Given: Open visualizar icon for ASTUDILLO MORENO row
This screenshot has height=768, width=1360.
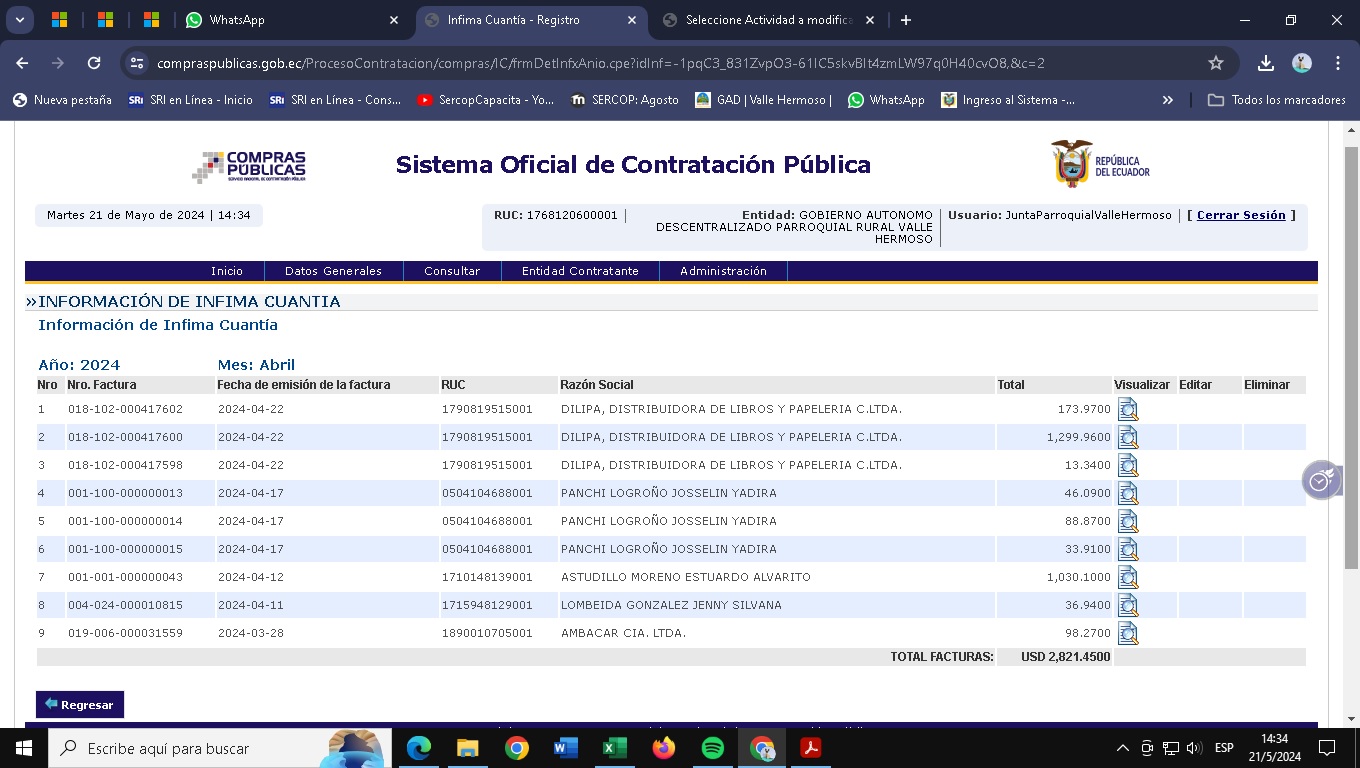Looking at the screenshot, I should tap(1128, 577).
